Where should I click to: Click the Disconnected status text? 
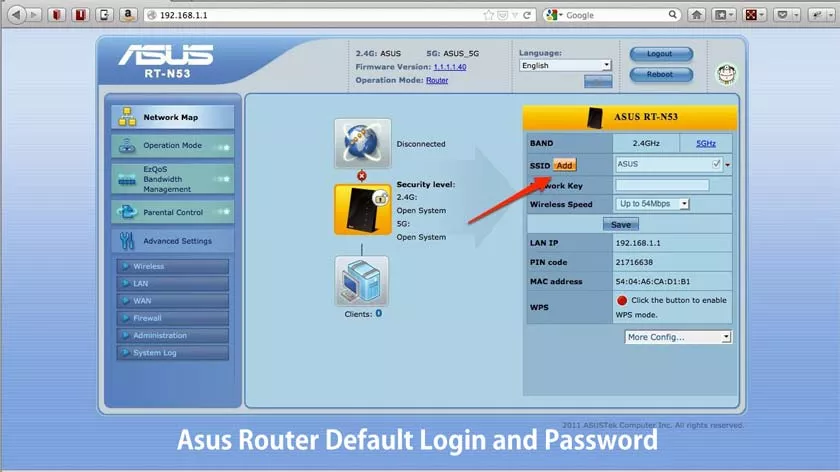pos(421,144)
